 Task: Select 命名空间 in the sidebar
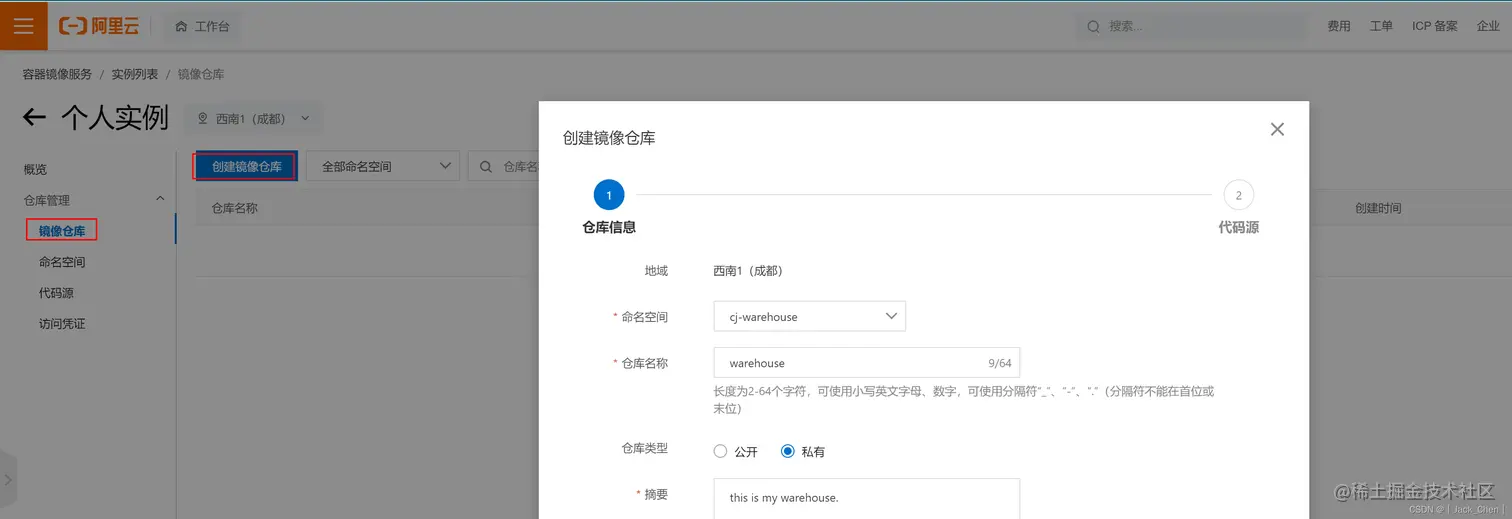coord(62,262)
